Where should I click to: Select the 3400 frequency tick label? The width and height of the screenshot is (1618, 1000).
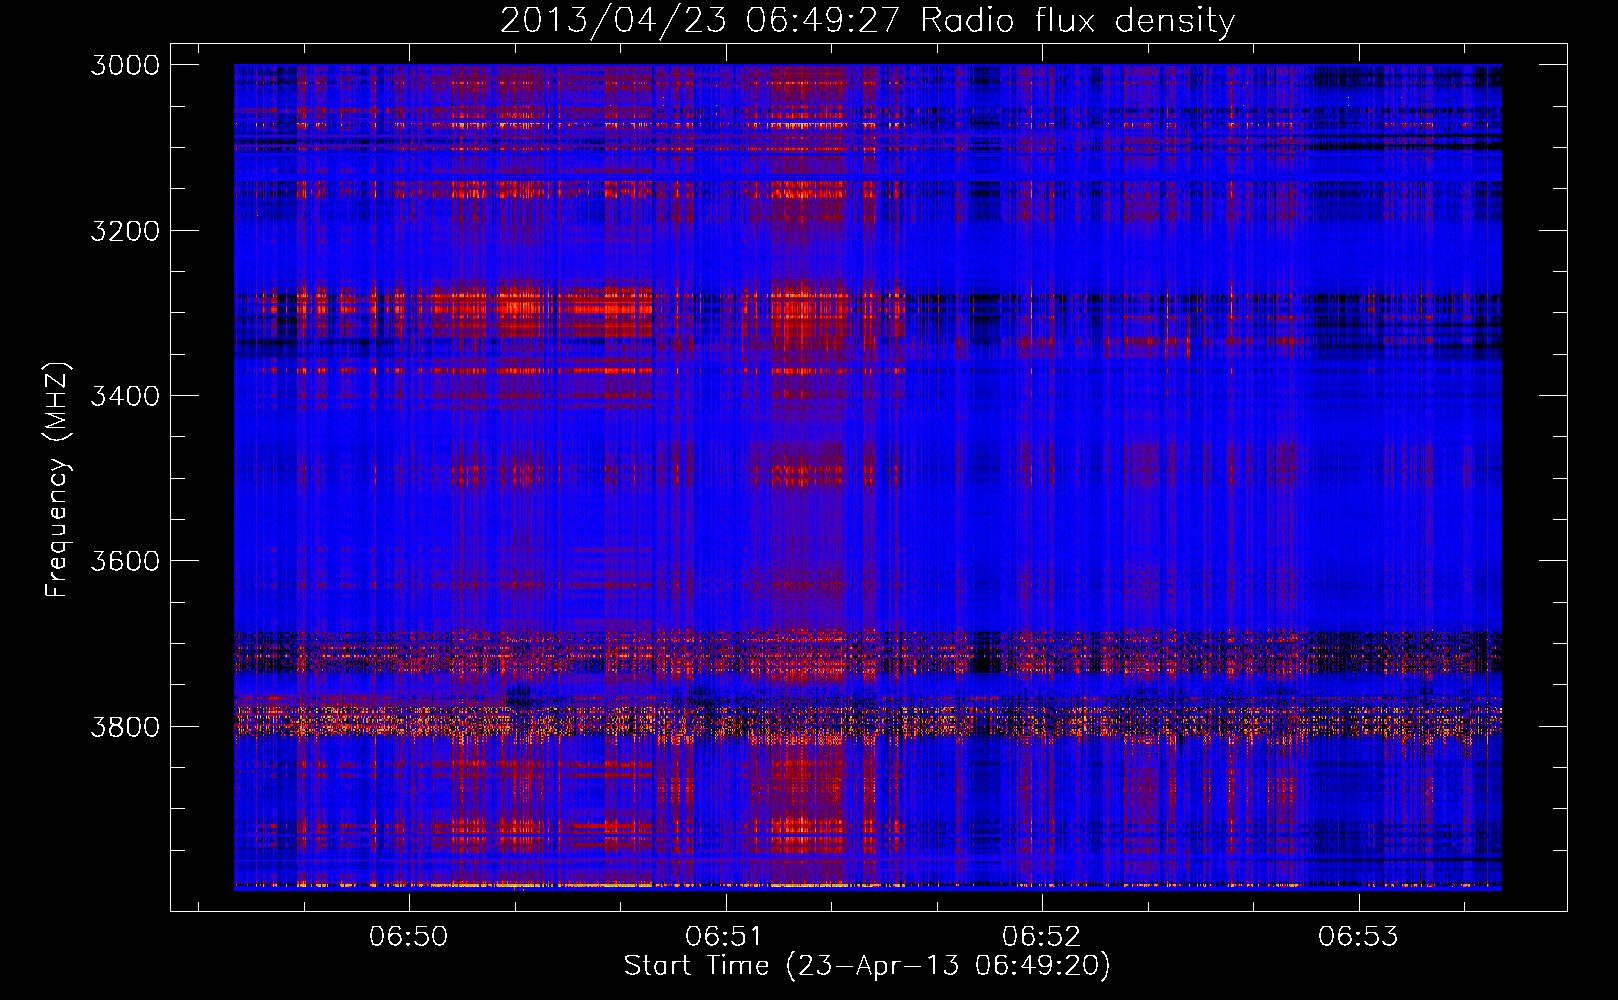point(125,396)
